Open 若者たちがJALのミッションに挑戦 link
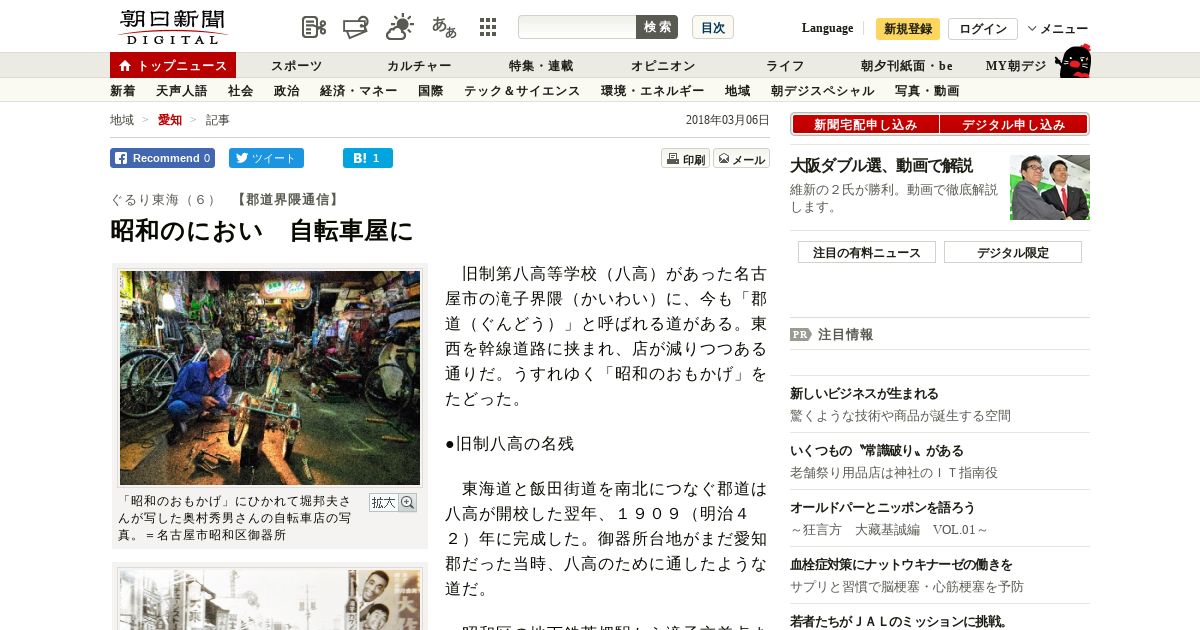 point(899,621)
